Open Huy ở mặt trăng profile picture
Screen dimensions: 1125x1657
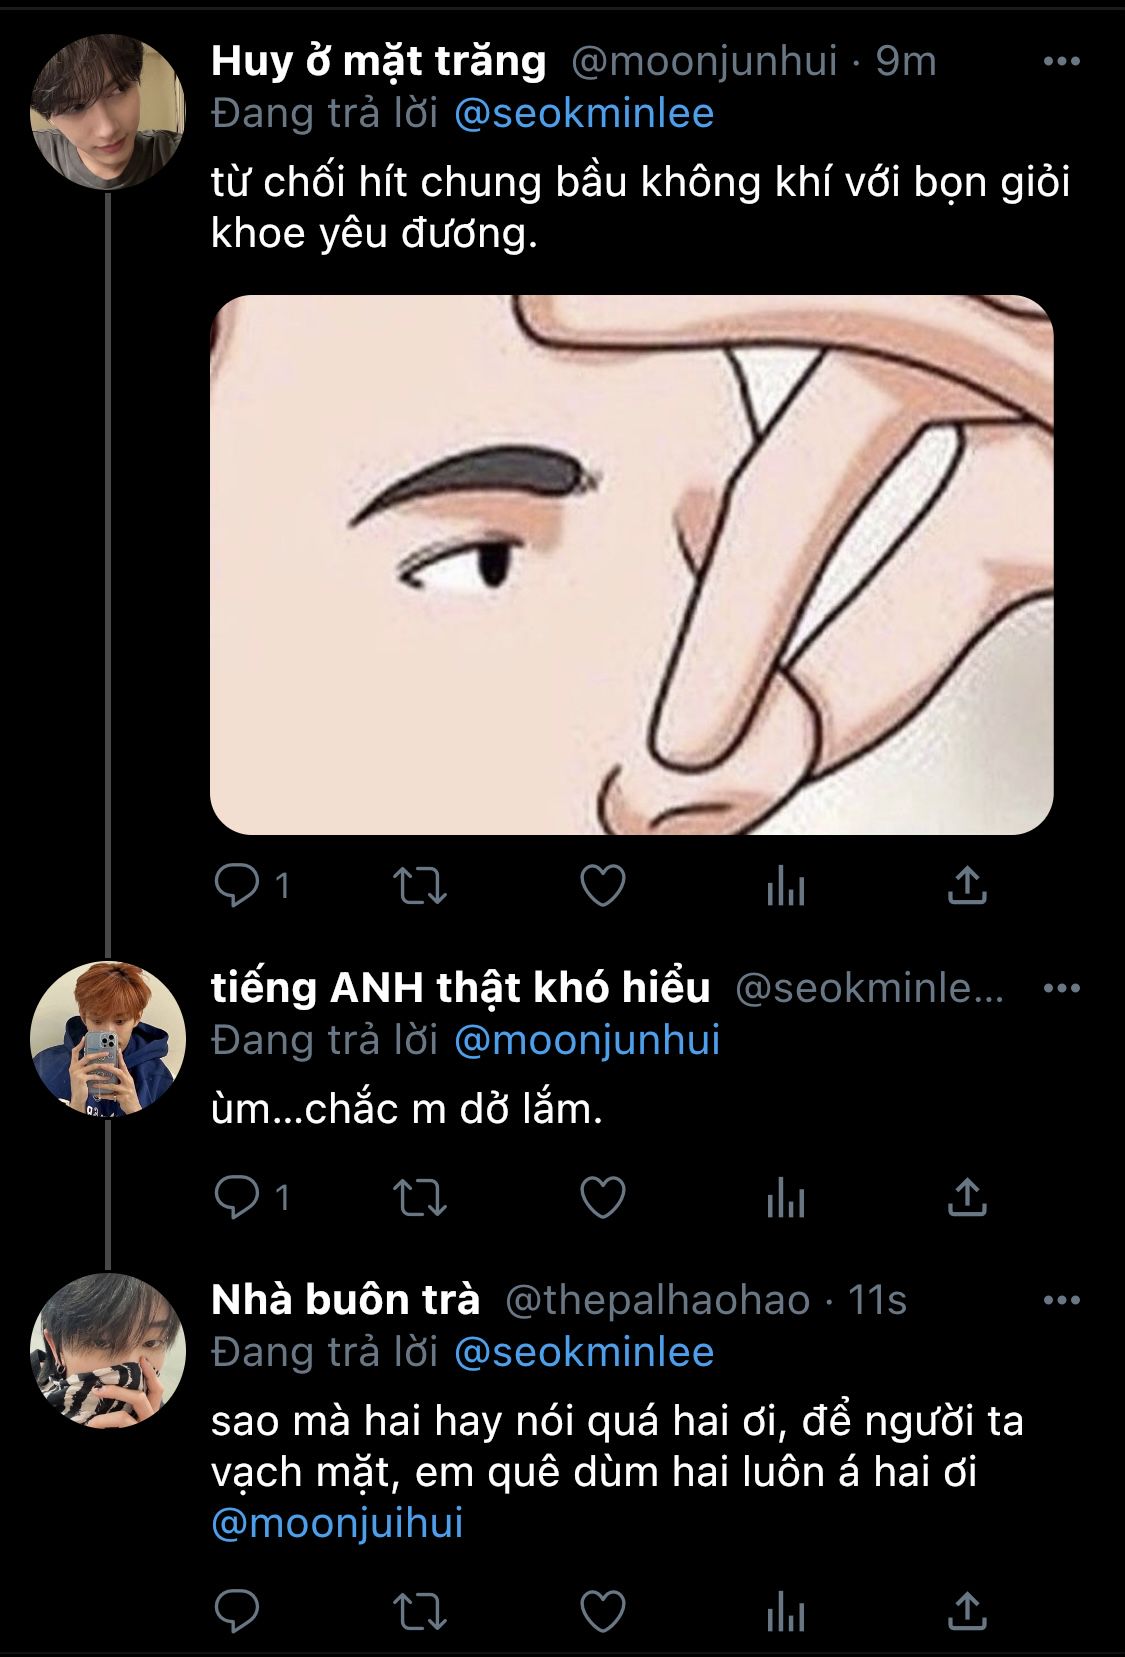pos(107,112)
